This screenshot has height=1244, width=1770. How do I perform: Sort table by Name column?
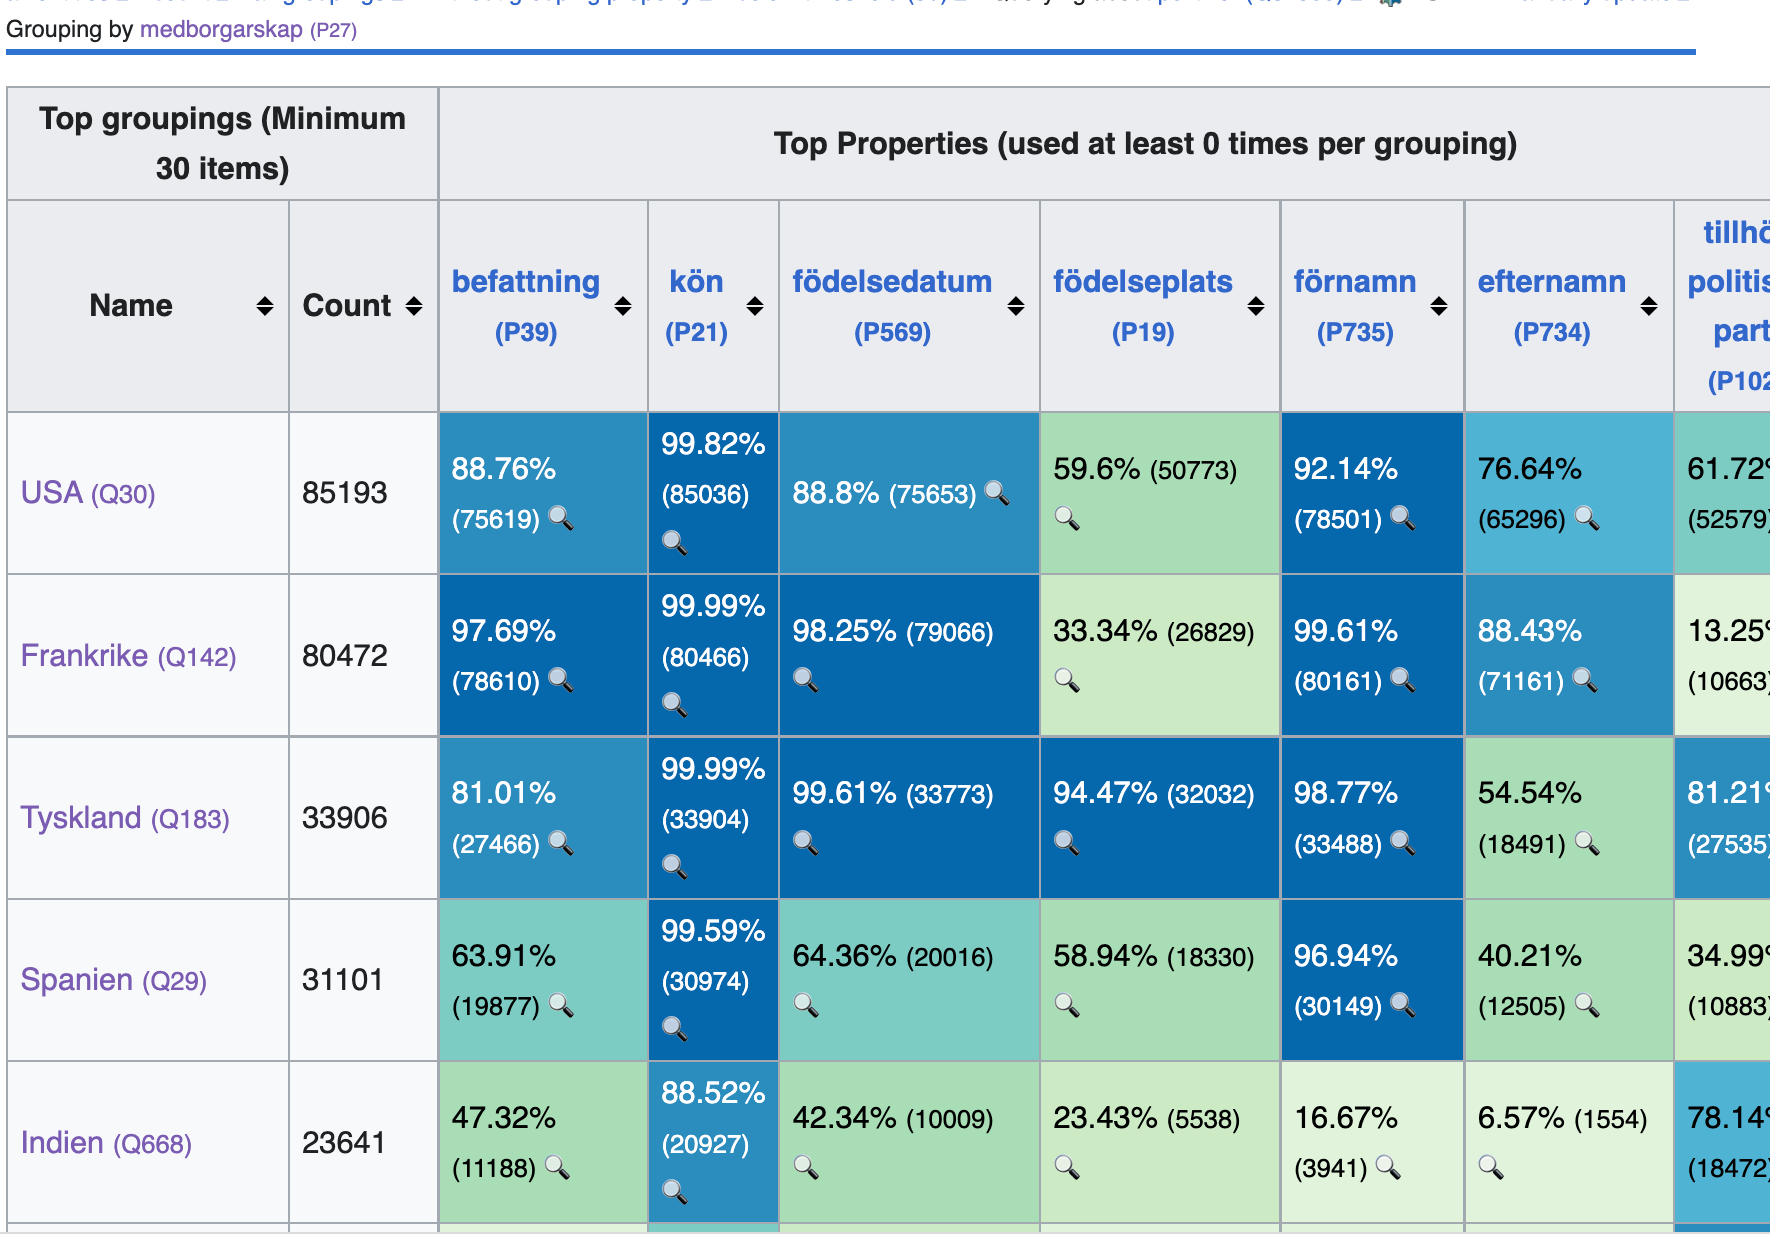tap(264, 306)
